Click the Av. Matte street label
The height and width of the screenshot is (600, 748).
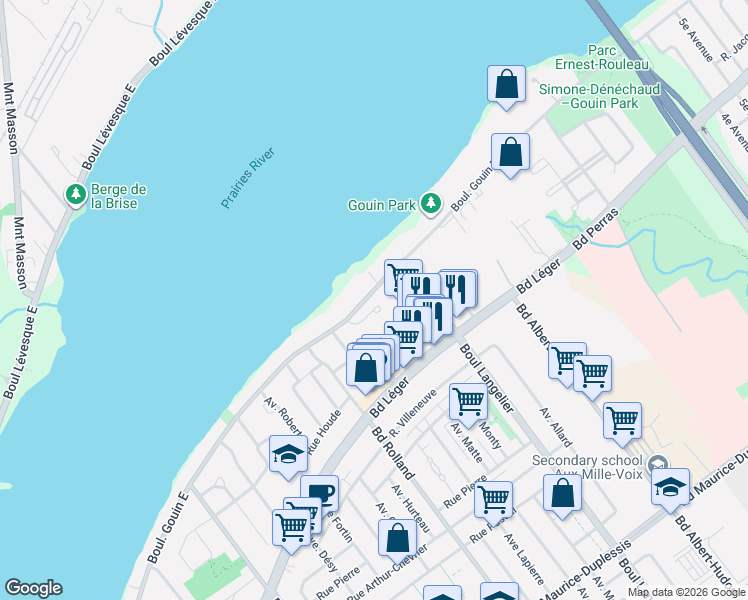[x=467, y=442]
